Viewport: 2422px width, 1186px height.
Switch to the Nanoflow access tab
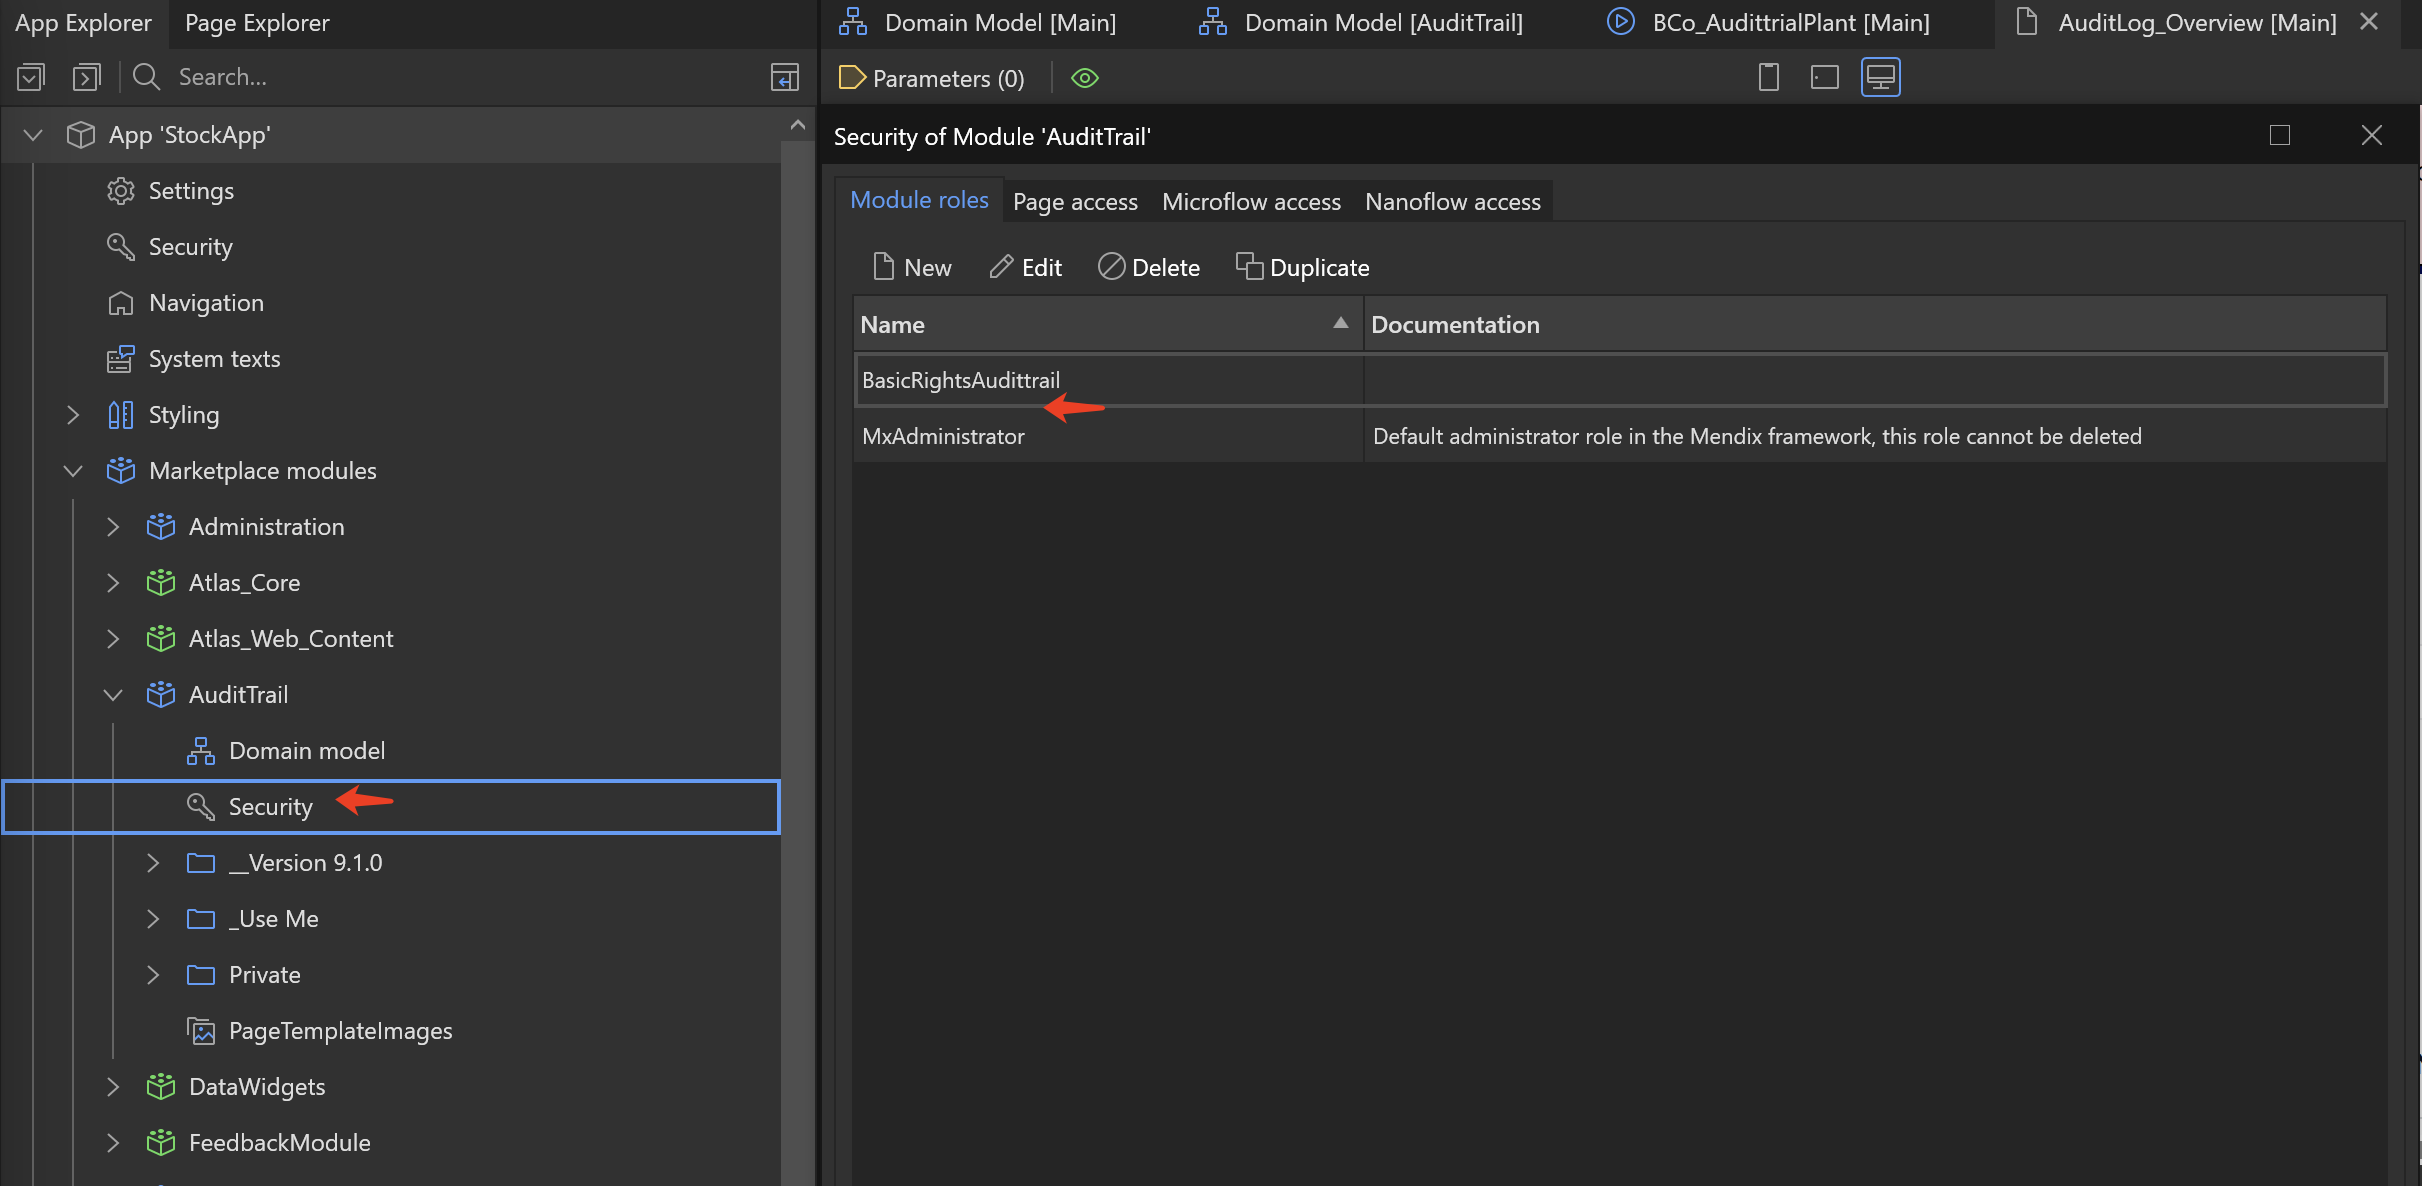[1453, 202]
